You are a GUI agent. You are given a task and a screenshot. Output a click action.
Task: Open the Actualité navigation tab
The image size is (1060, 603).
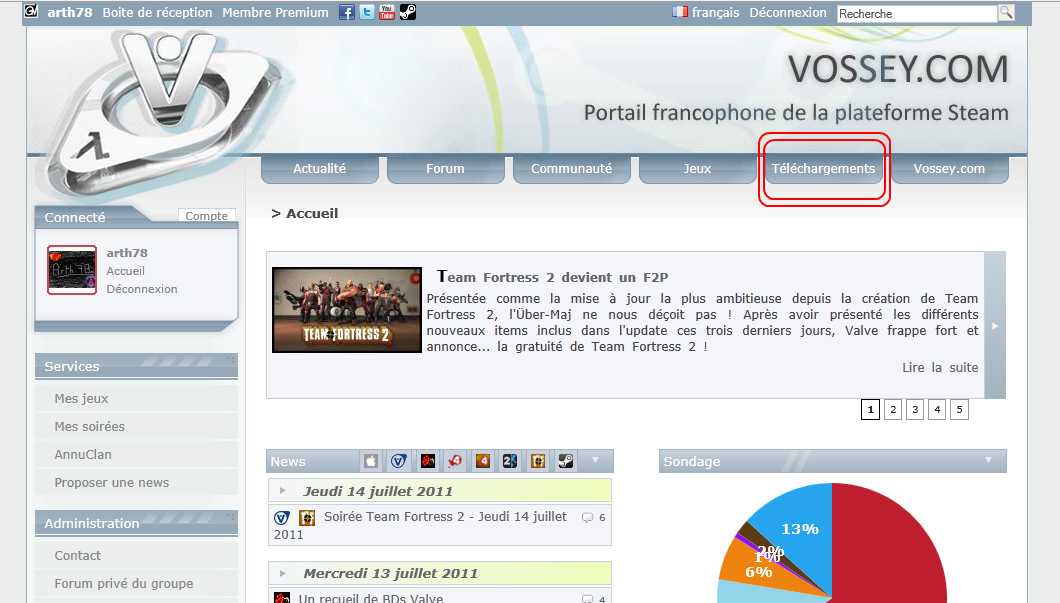pyautogui.click(x=320, y=169)
